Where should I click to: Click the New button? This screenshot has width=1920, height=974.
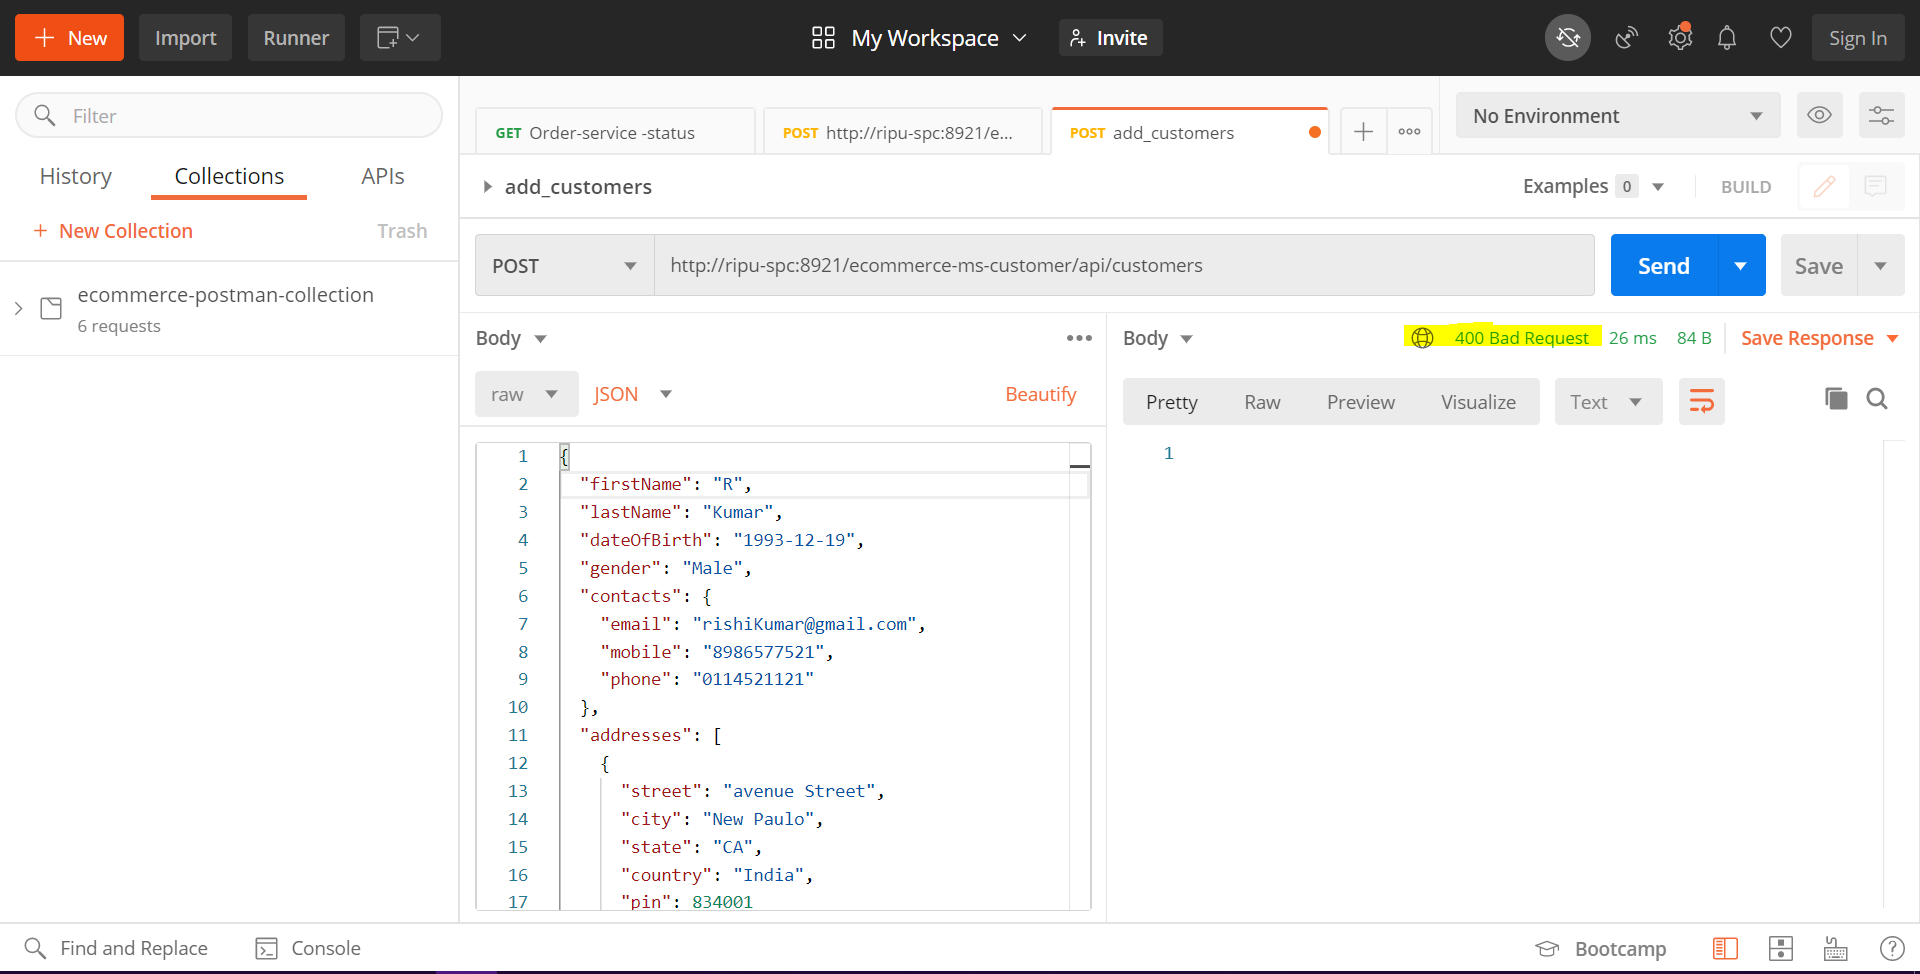pos(69,38)
